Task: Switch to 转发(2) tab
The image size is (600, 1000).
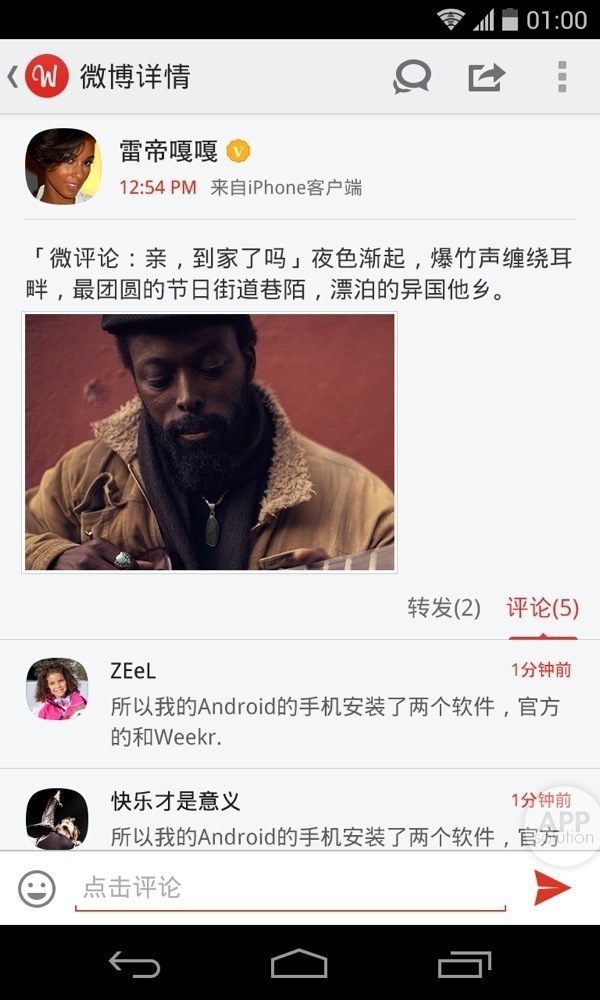Action: click(x=444, y=608)
